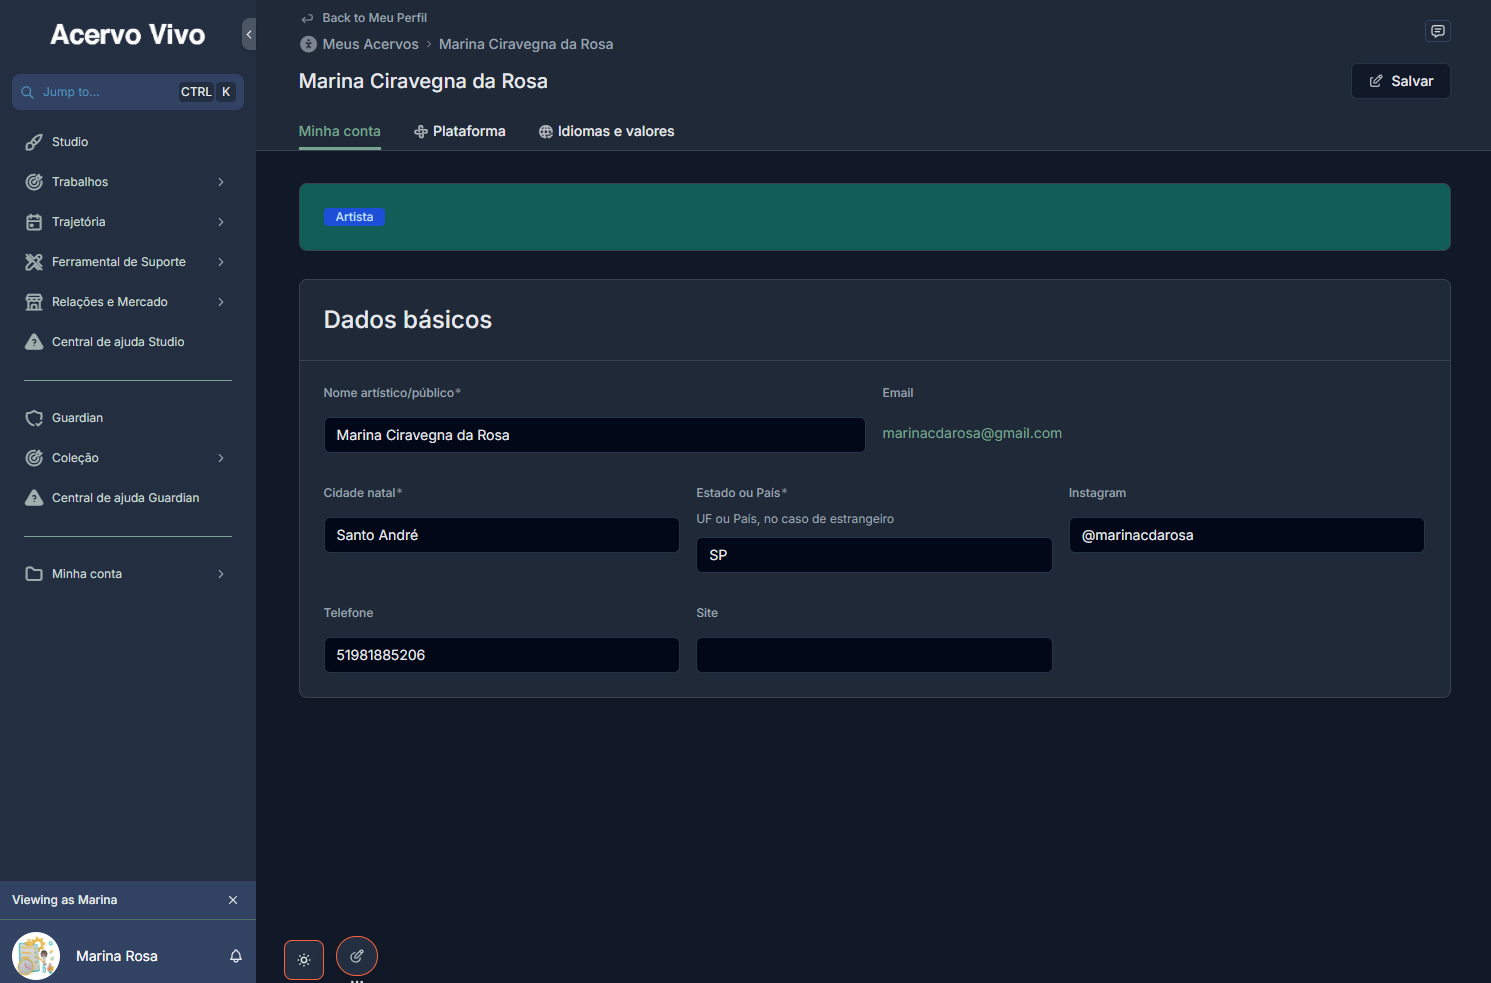This screenshot has height=983, width=1491.
Task: Click the round edit pencil button at the bottom
Action: (357, 956)
